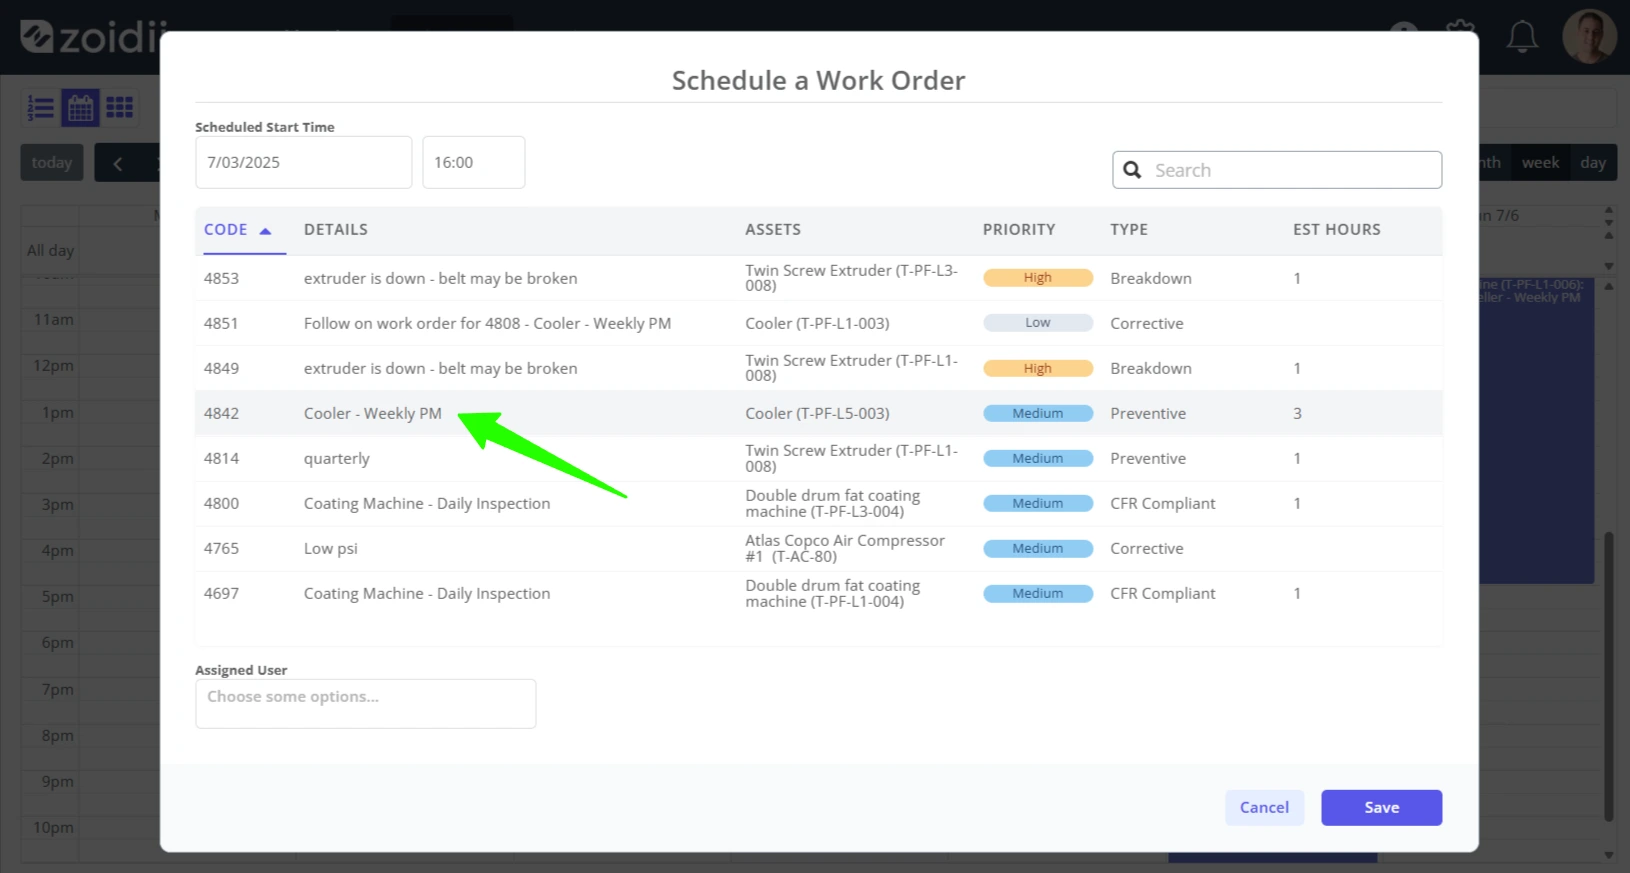Click asset Cooler (T-PF-L5-003)

817,413
